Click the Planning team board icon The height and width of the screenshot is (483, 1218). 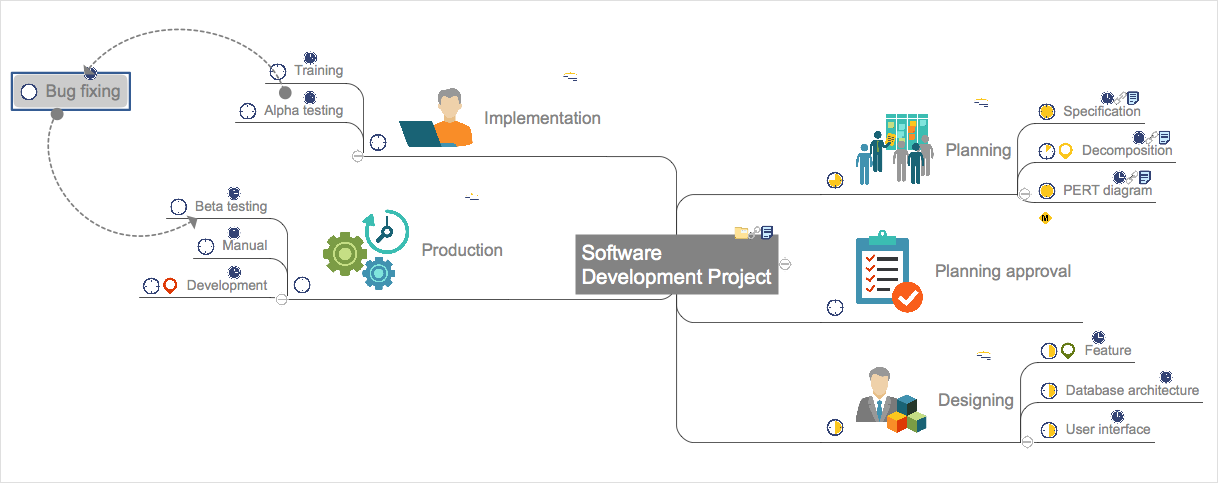[895, 150]
